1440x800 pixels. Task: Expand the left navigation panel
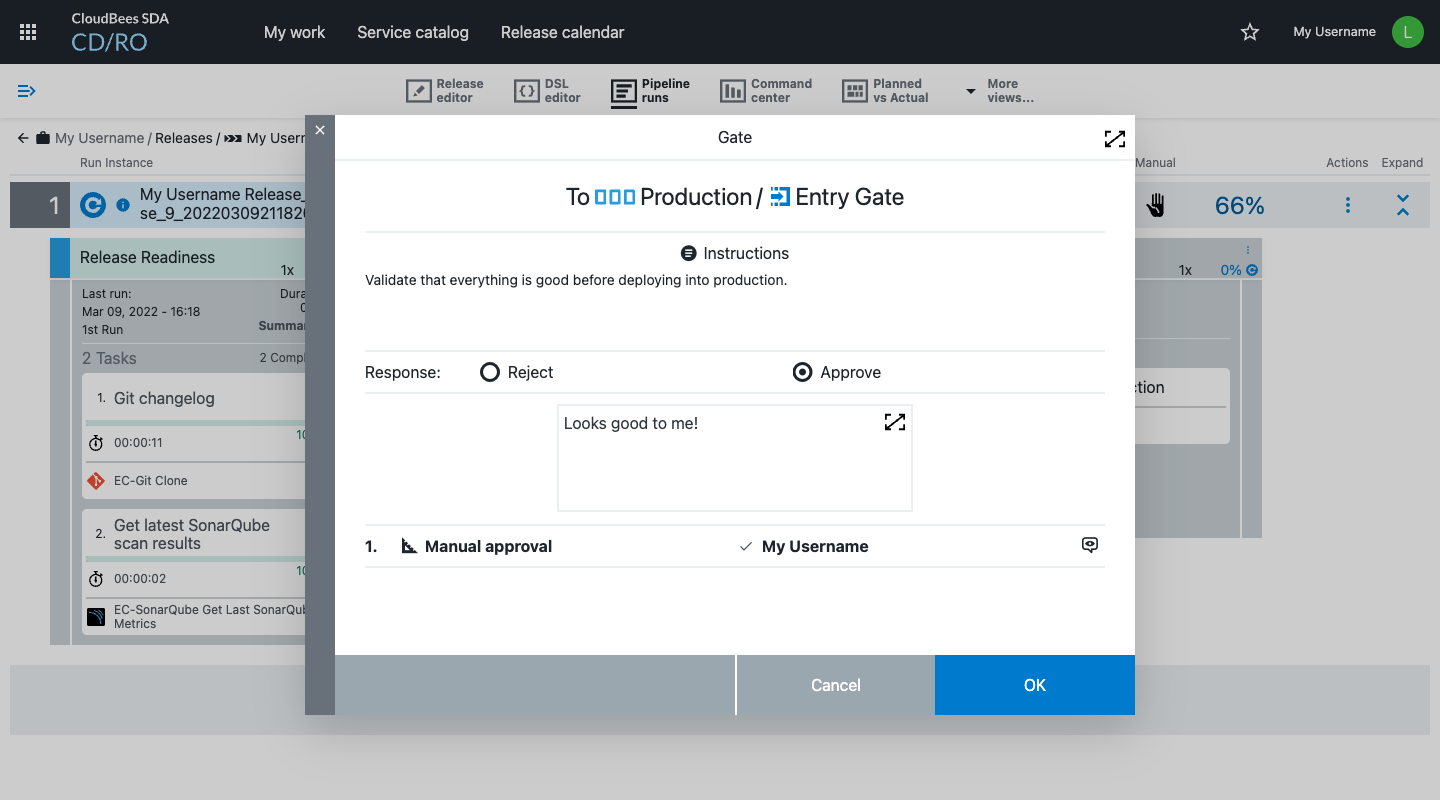point(27,91)
